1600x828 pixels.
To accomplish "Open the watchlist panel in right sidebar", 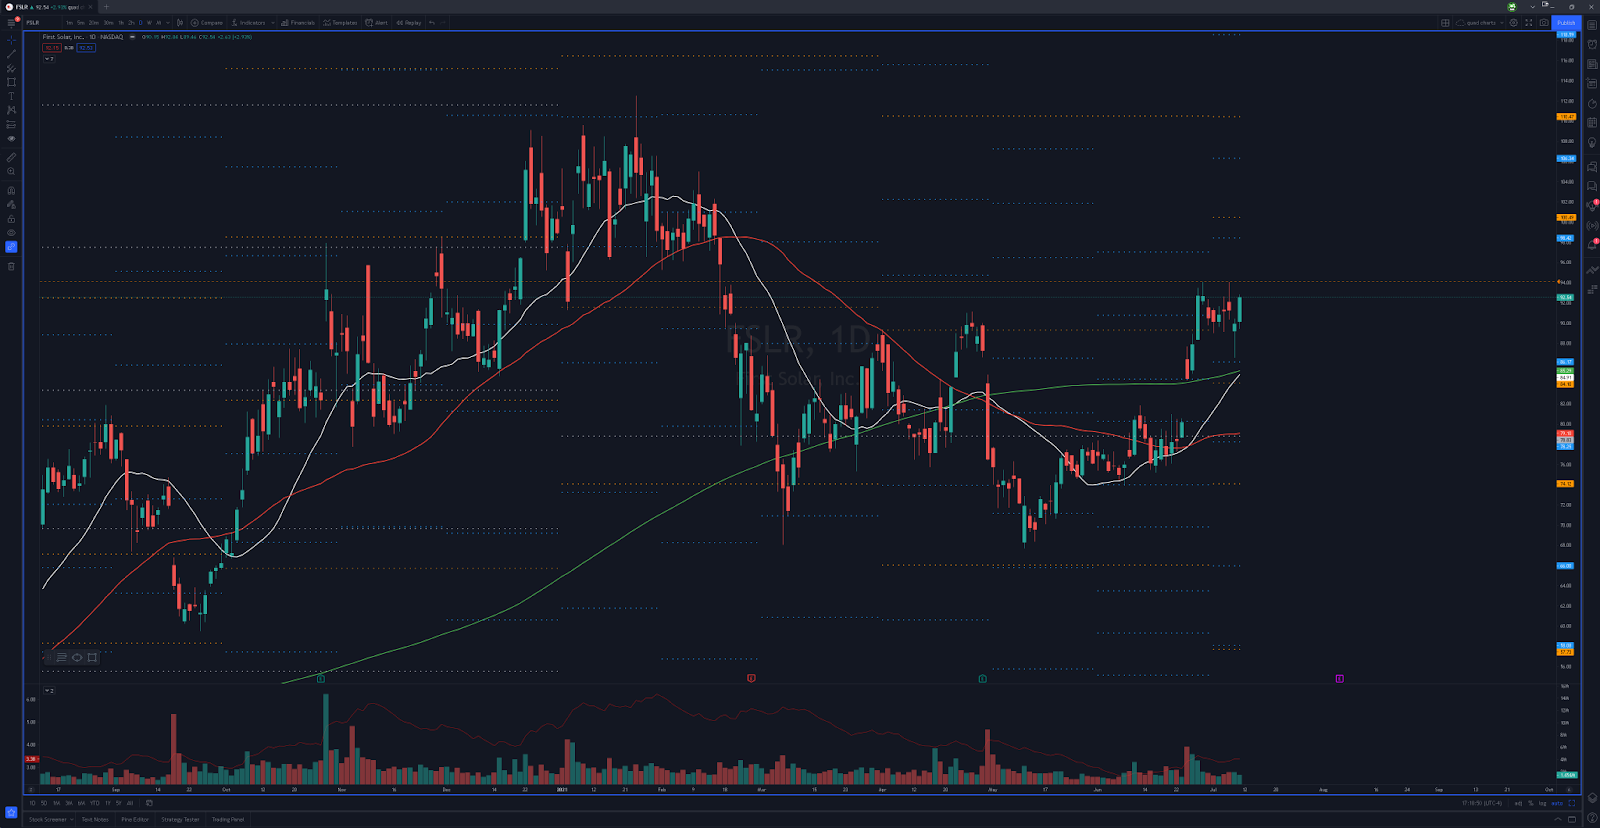I will [1592, 25].
